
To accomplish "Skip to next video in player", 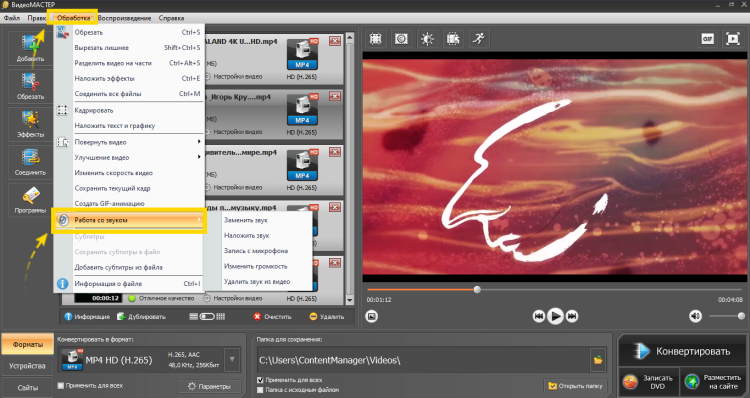I will tap(572, 316).
